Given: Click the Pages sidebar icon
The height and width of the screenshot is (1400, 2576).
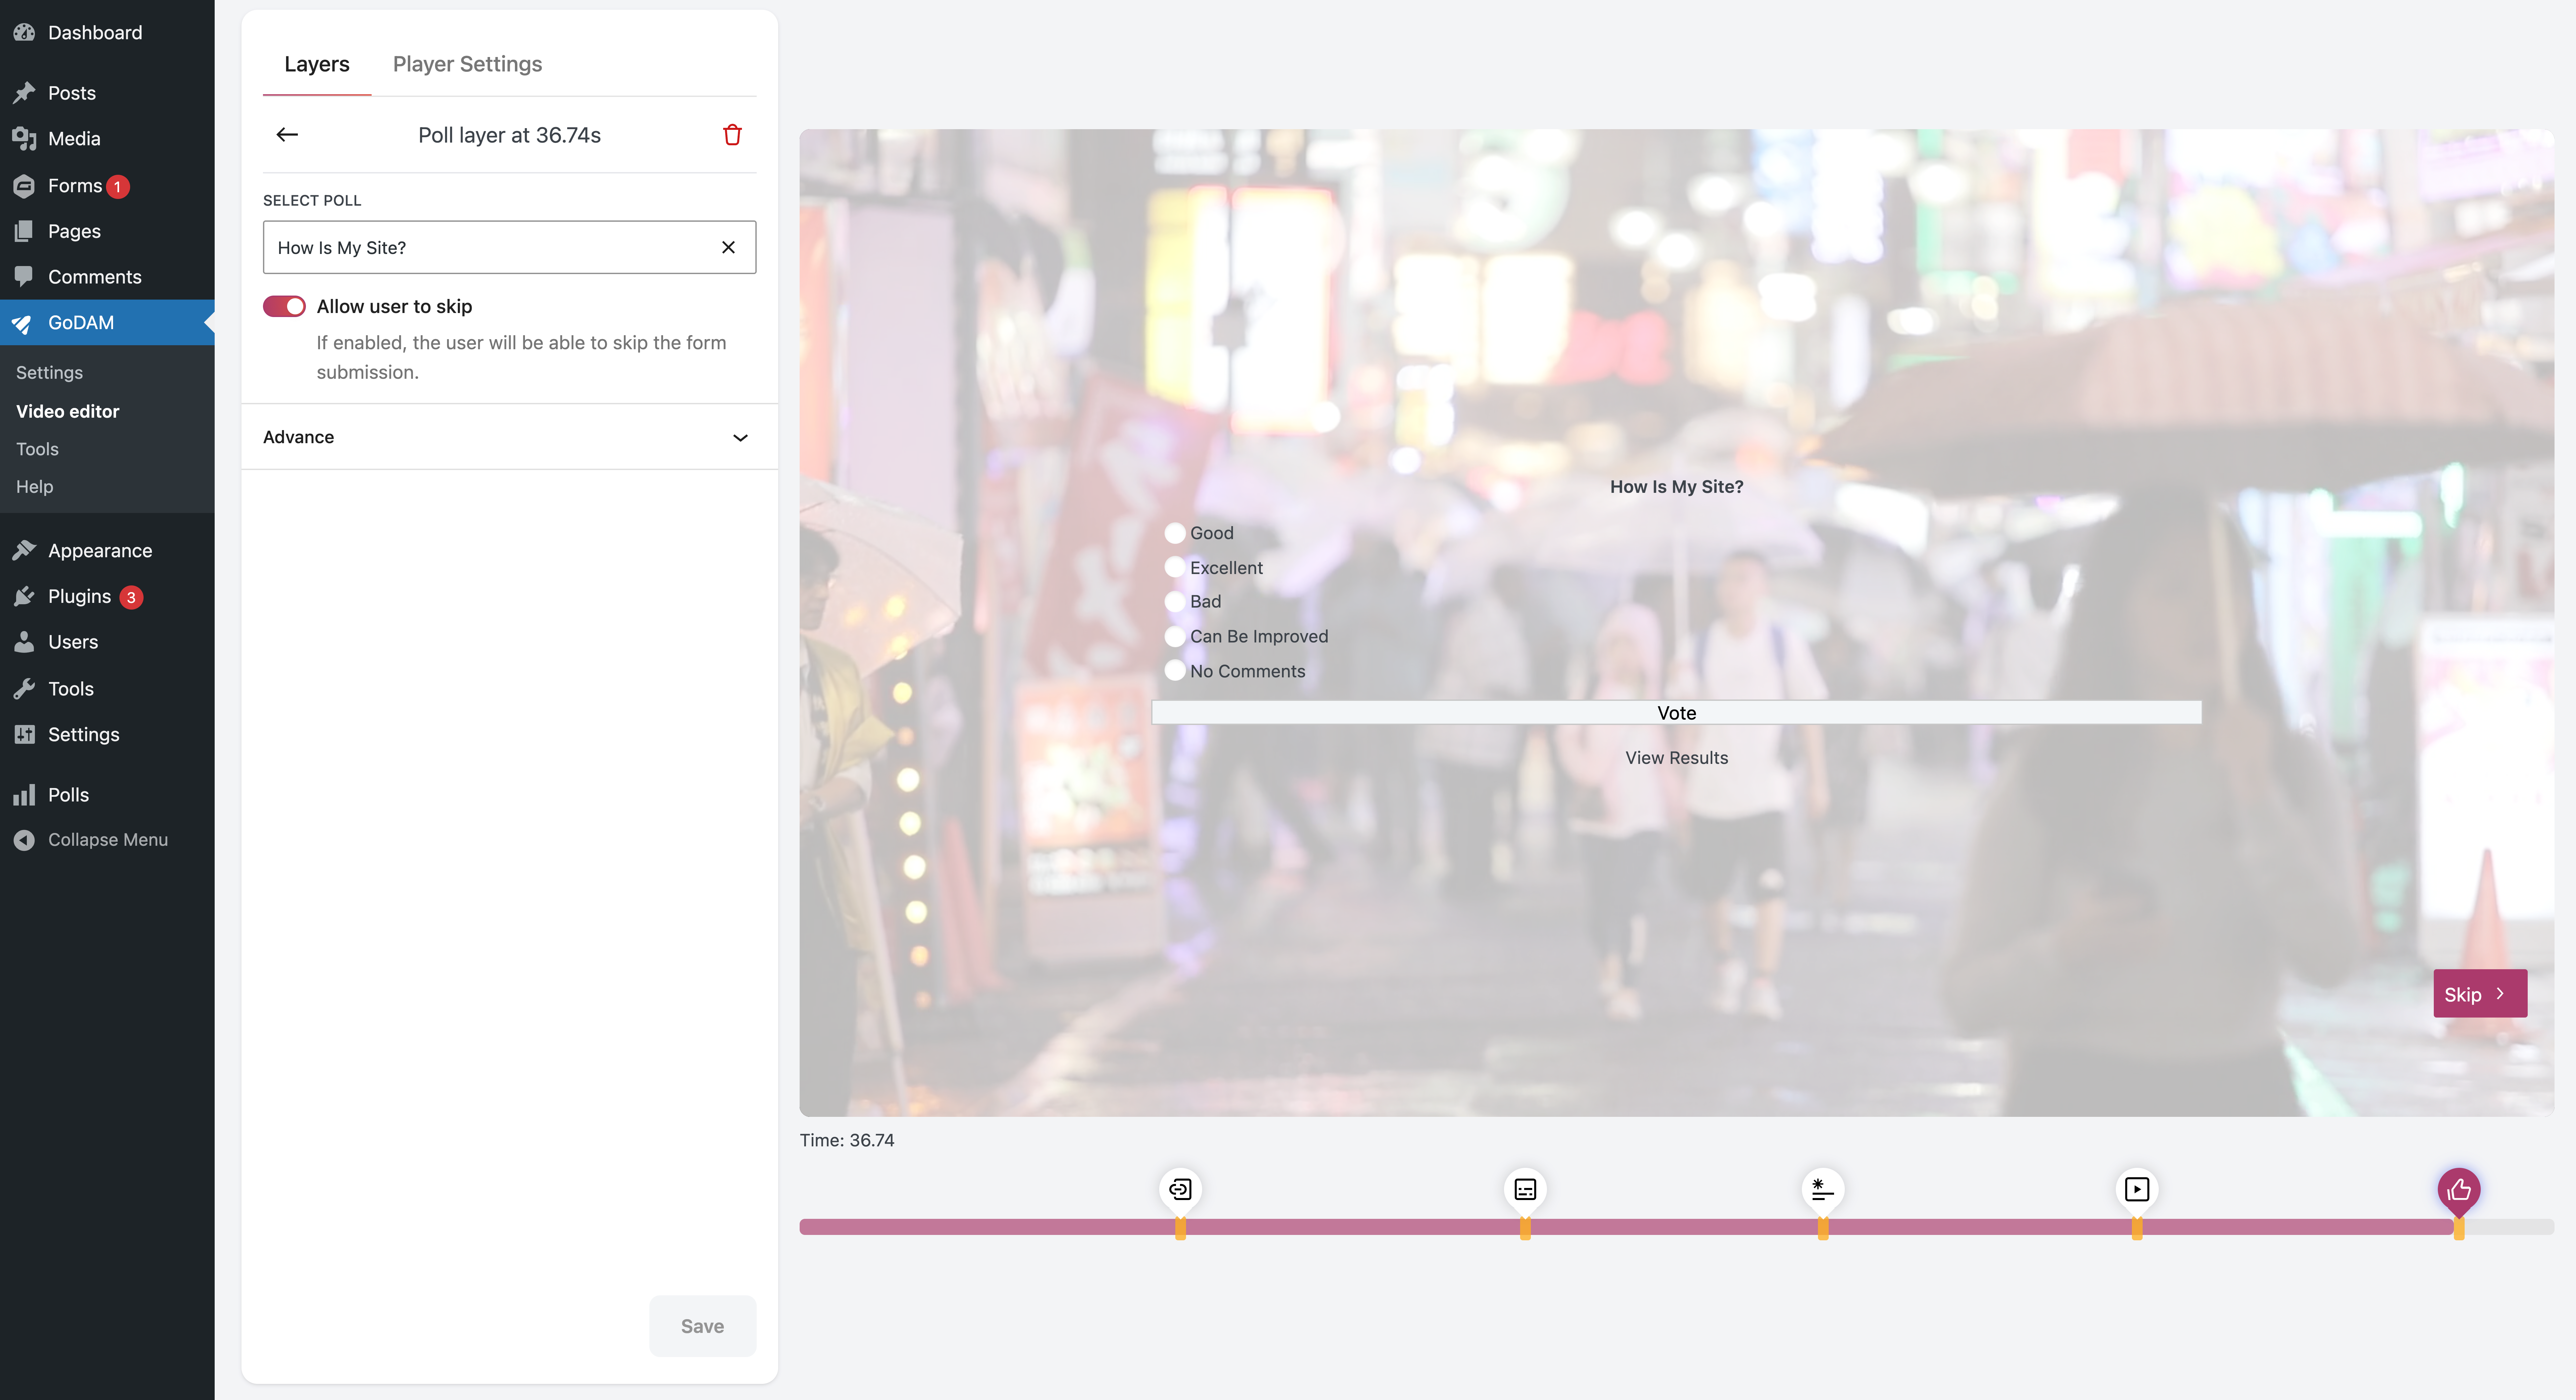Looking at the screenshot, I should tap(24, 231).
